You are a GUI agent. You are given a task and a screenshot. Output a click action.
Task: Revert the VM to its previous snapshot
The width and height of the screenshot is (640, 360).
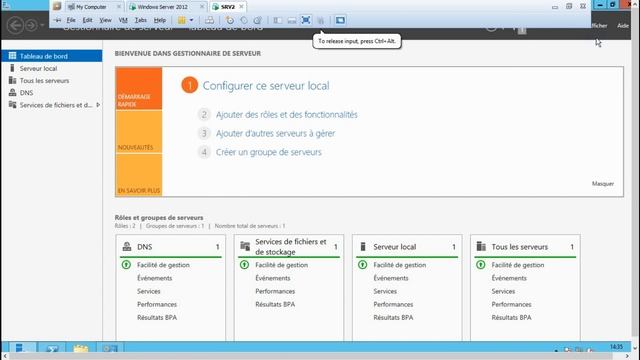(x=244, y=20)
